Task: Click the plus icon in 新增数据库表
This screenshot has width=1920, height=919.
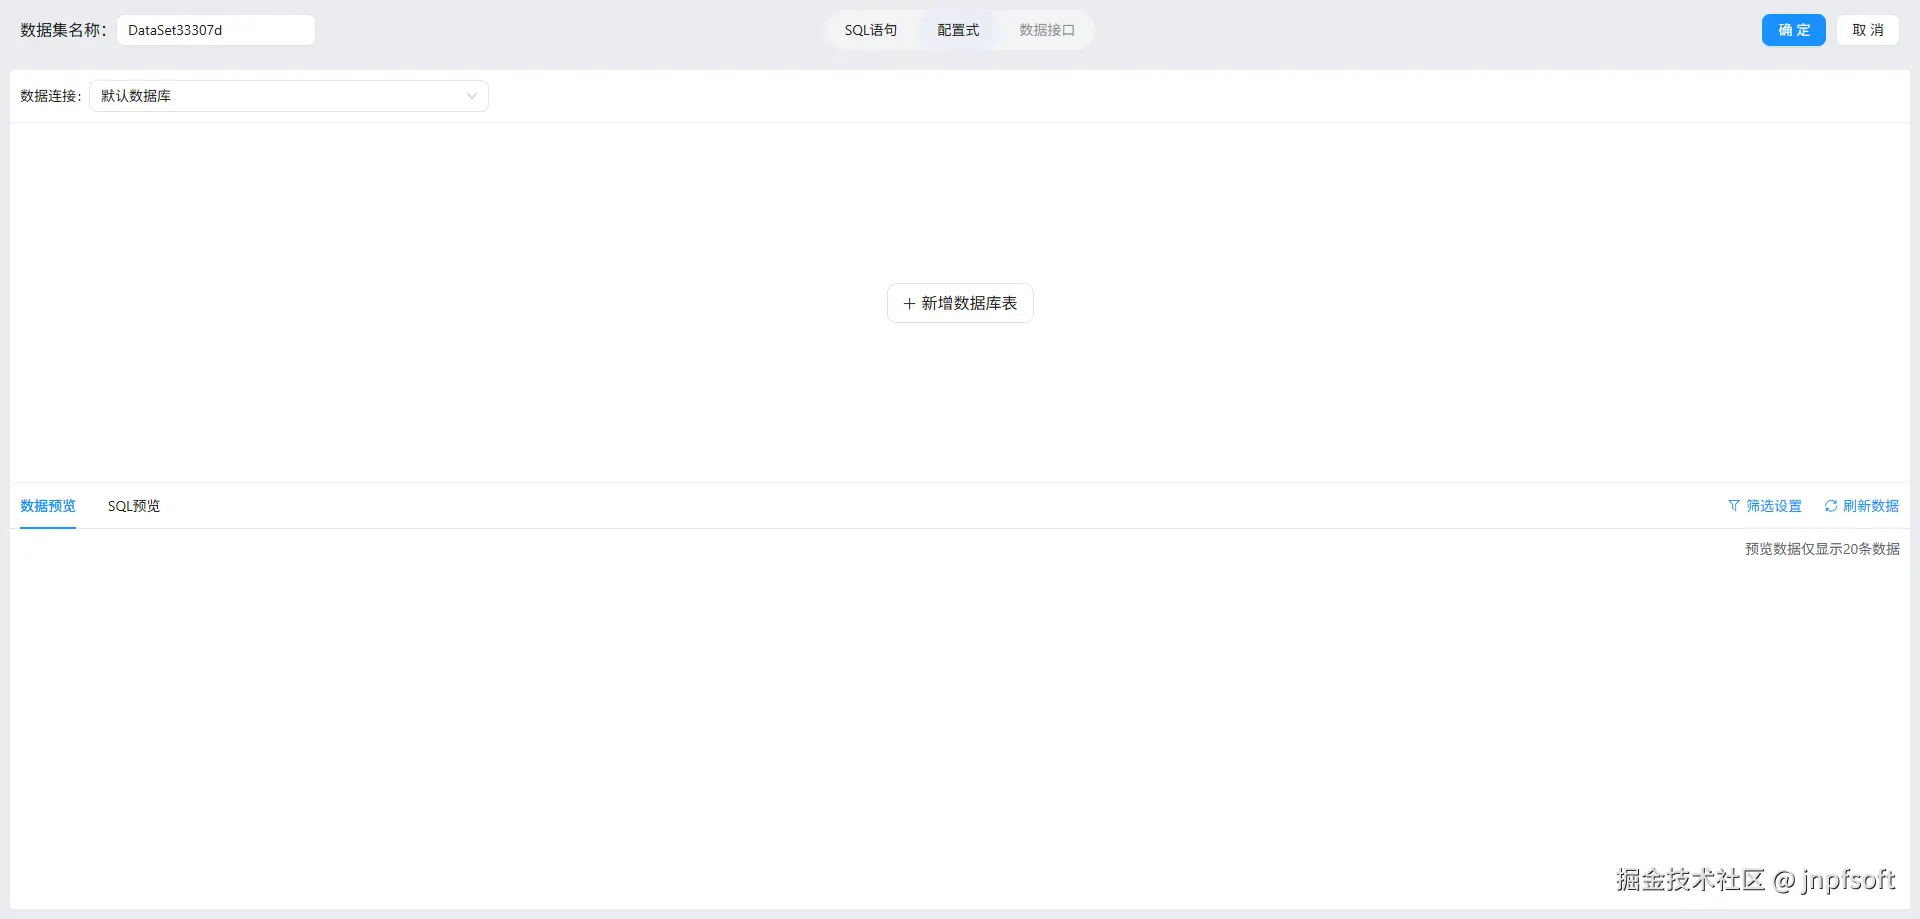Action: [909, 304]
